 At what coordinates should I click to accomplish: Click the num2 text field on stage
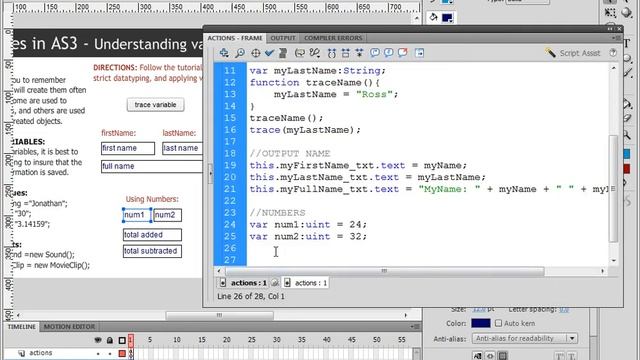point(167,215)
